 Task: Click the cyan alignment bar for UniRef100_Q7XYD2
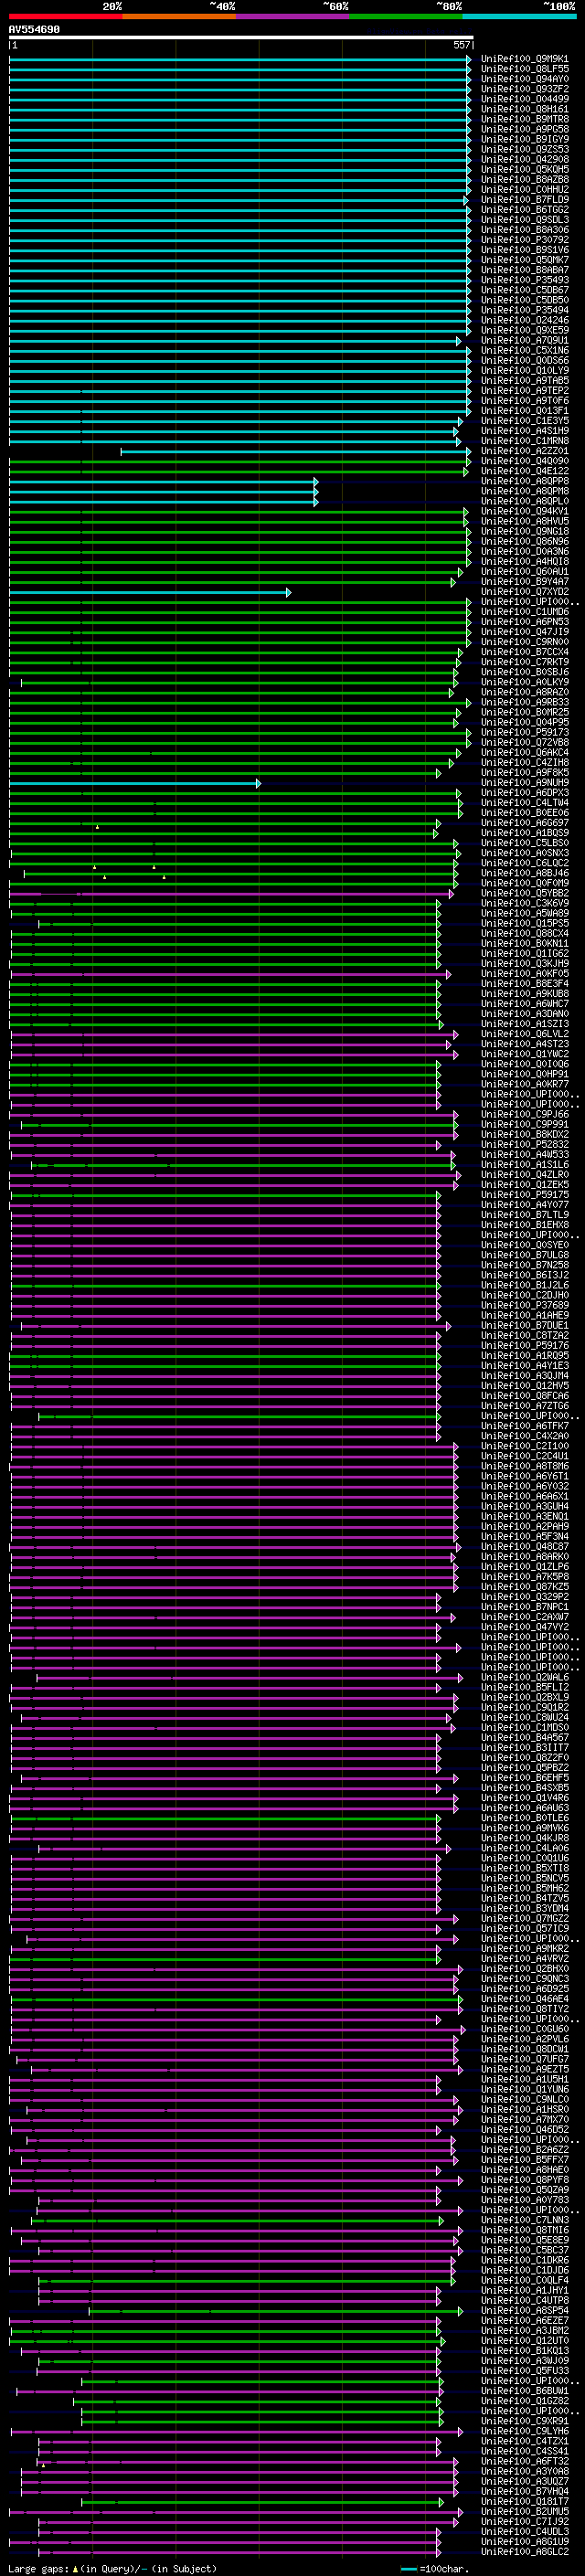click(150, 592)
